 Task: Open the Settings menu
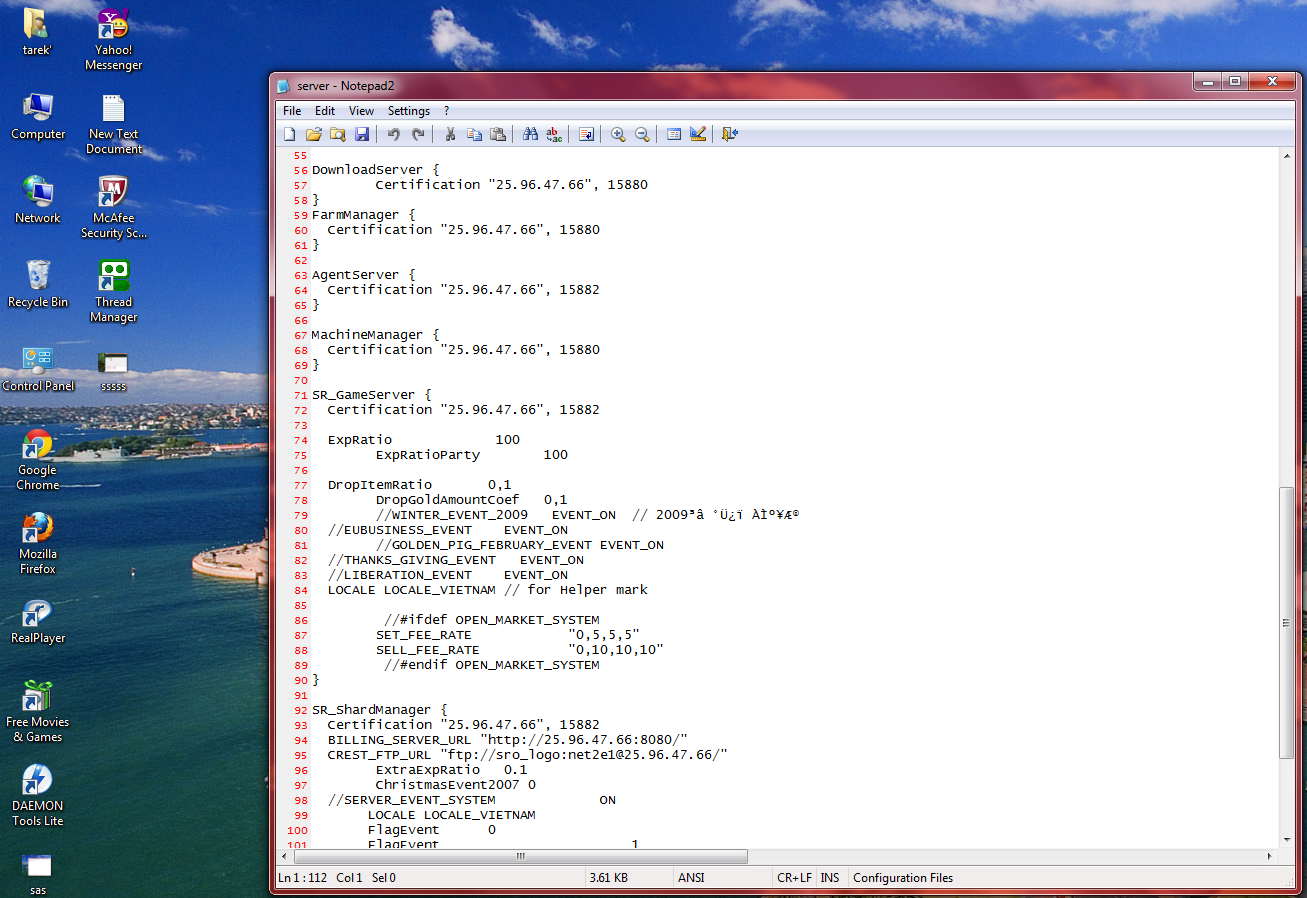point(409,111)
